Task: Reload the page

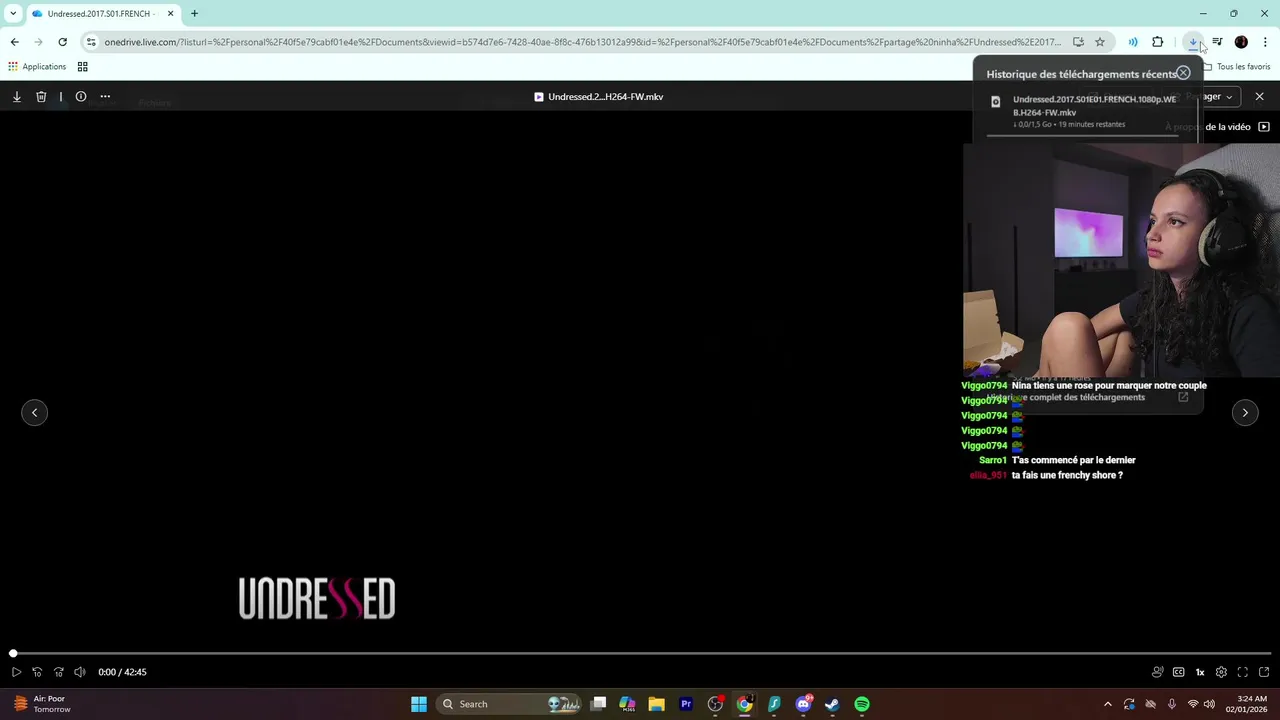Action: [62, 42]
